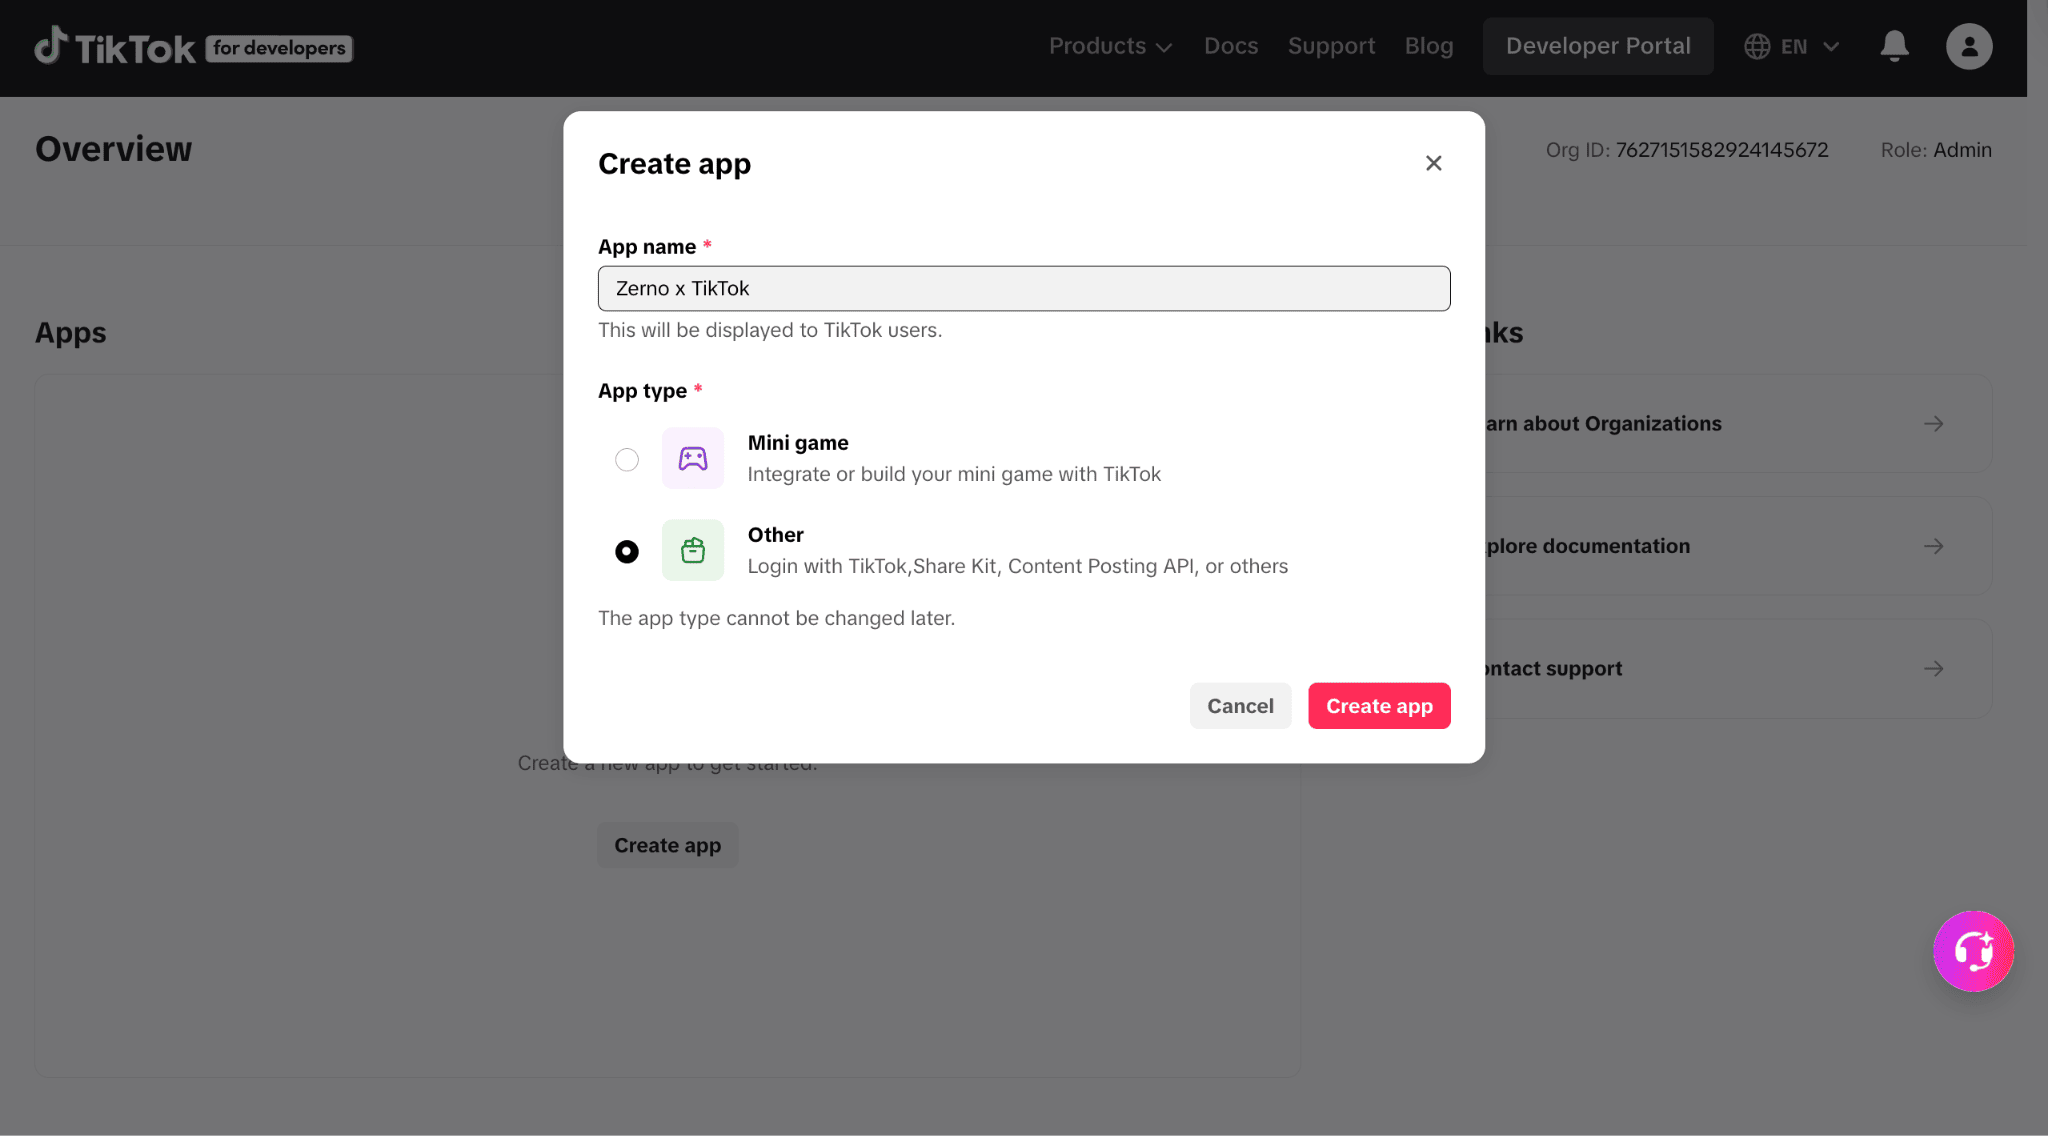Expand the Products dropdown menu

point(1110,46)
